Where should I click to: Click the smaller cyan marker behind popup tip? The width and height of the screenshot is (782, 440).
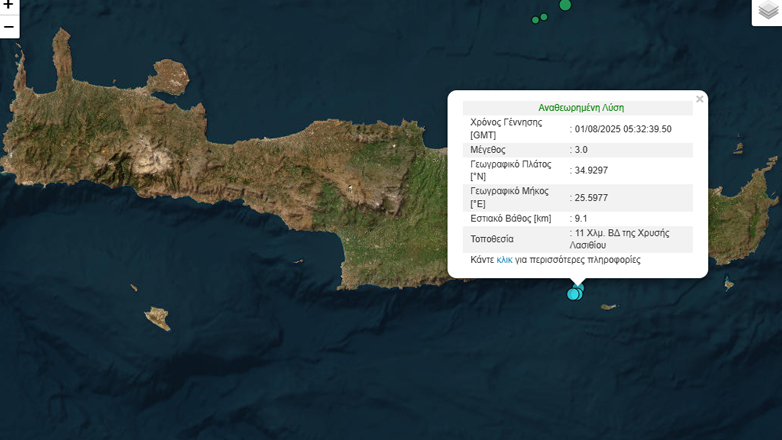[x=580, y=288]
